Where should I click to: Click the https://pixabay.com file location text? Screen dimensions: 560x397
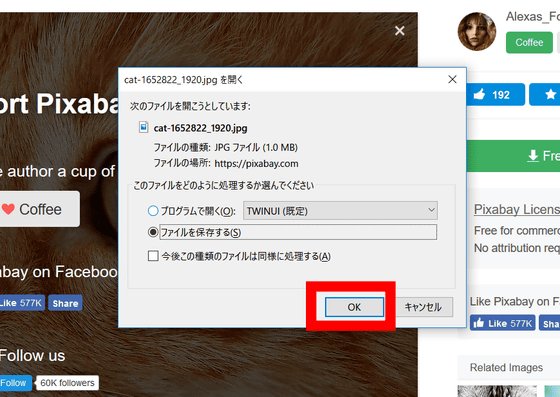pyautogui.click(x=256, y=164)
